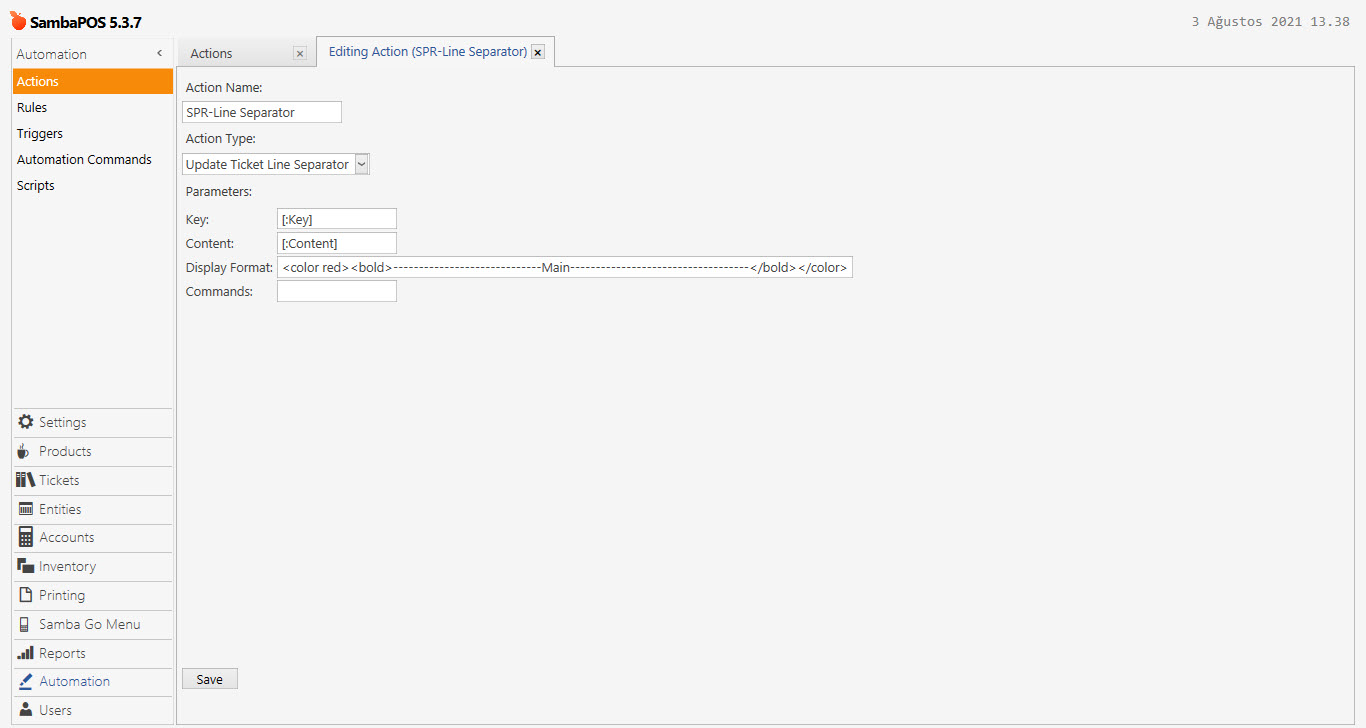
Task: Close the Actions tab
Action: 299,53
